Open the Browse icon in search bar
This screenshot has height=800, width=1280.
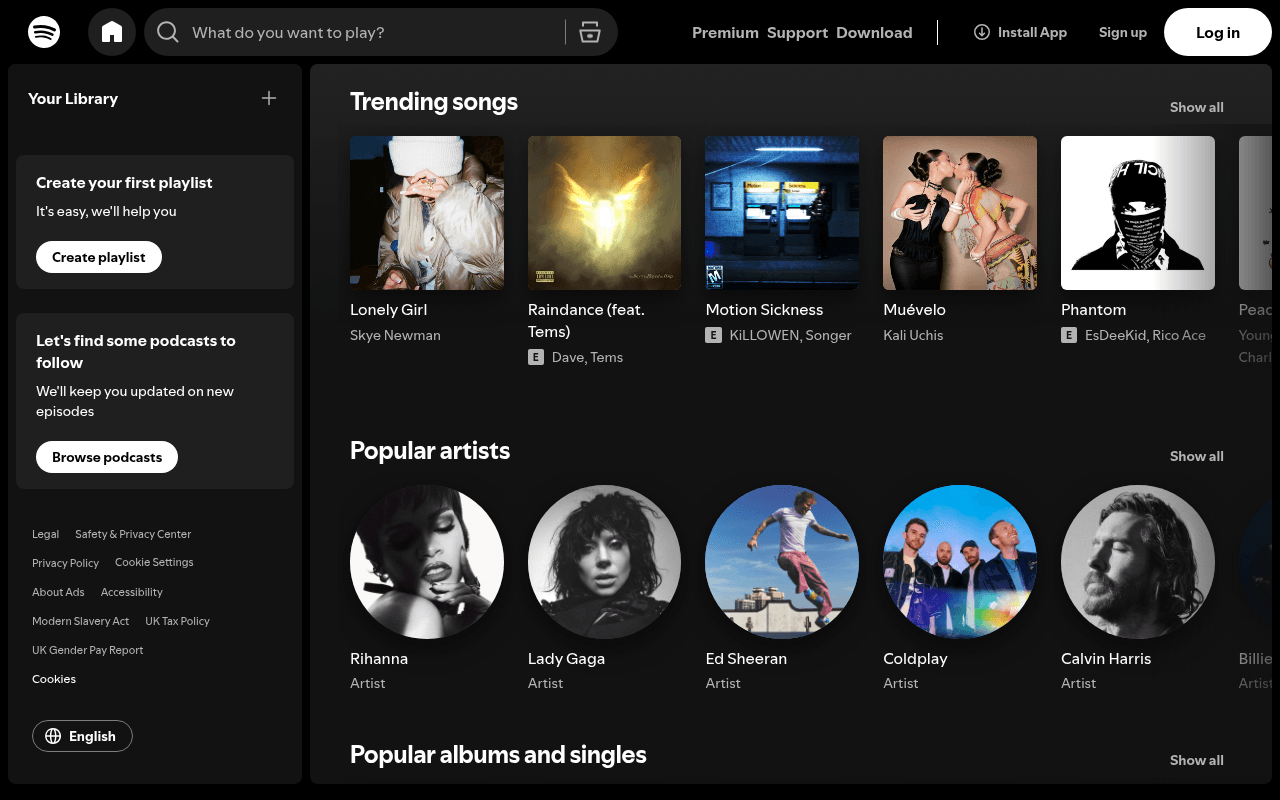(x=590, y=32)
